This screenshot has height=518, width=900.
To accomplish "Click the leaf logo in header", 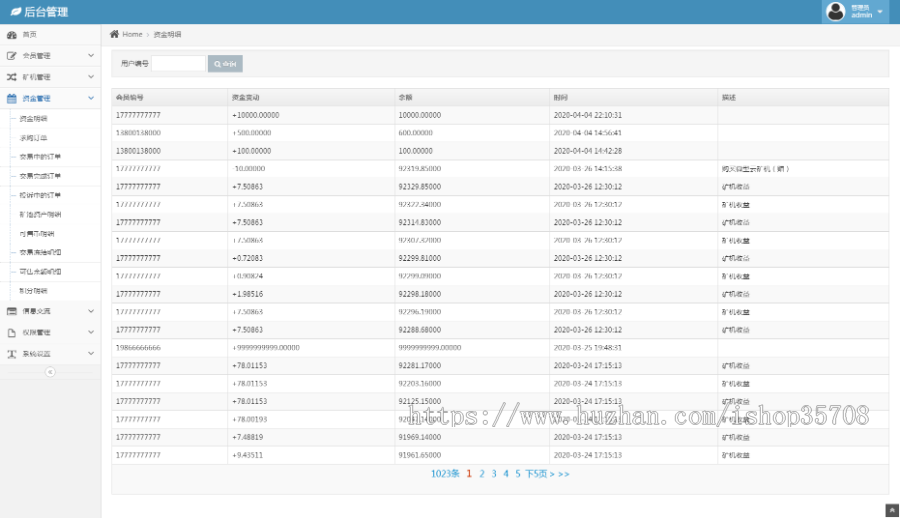I will click(15, 12).
